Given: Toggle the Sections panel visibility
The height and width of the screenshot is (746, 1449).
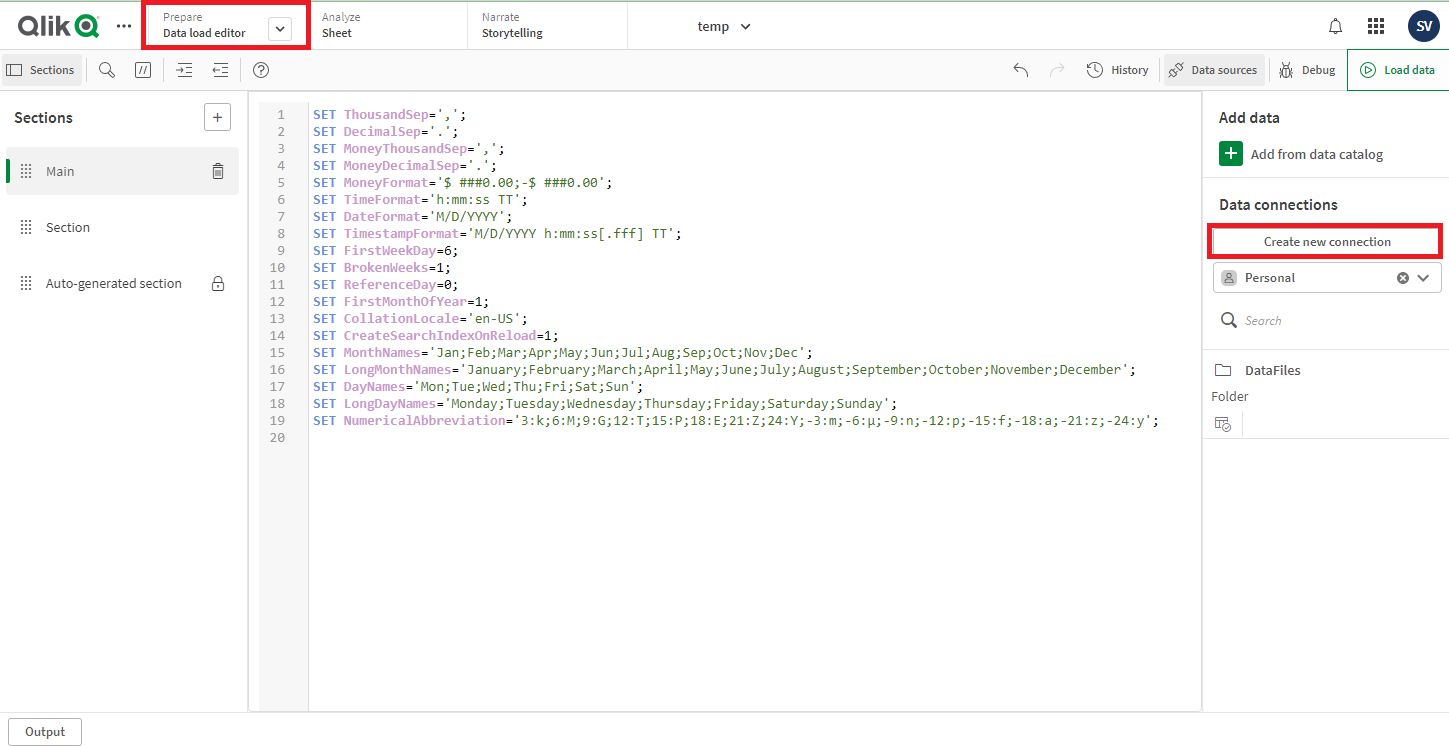Looking at the screenshot, I should click(x=42, y=70).
